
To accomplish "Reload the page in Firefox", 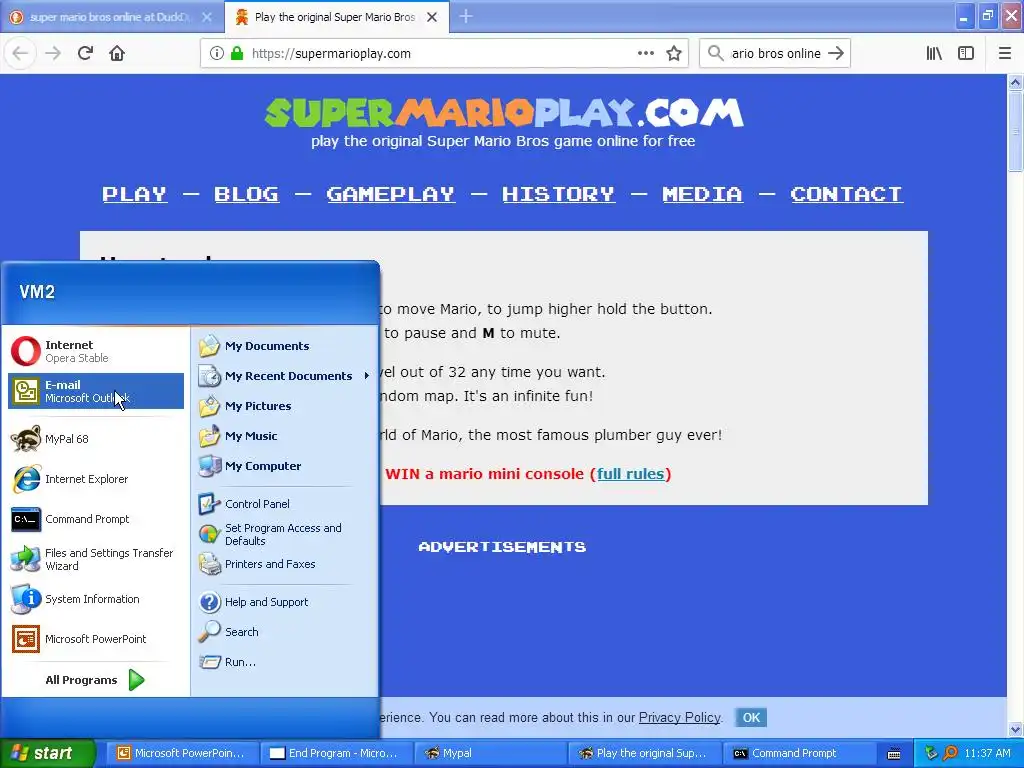I will pyautogui.click(x=86, y=53).
